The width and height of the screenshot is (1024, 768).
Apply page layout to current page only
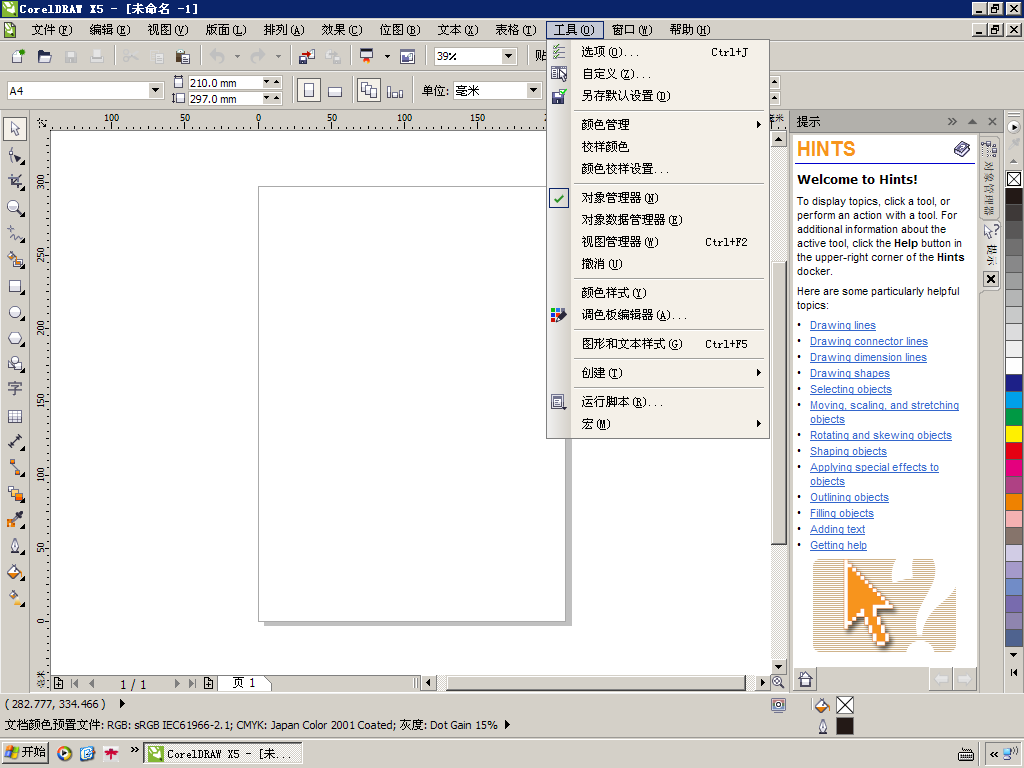pyautogui.click(x=395, y=91)
